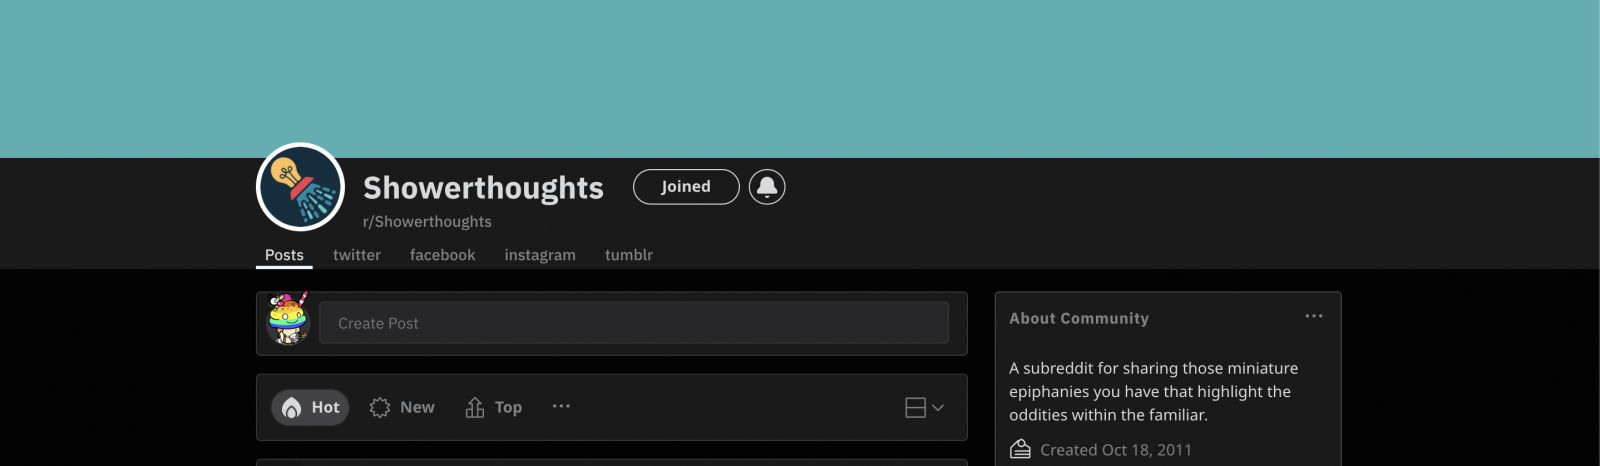
Task: Open the twitter tab
Action: tap(357, 255)
